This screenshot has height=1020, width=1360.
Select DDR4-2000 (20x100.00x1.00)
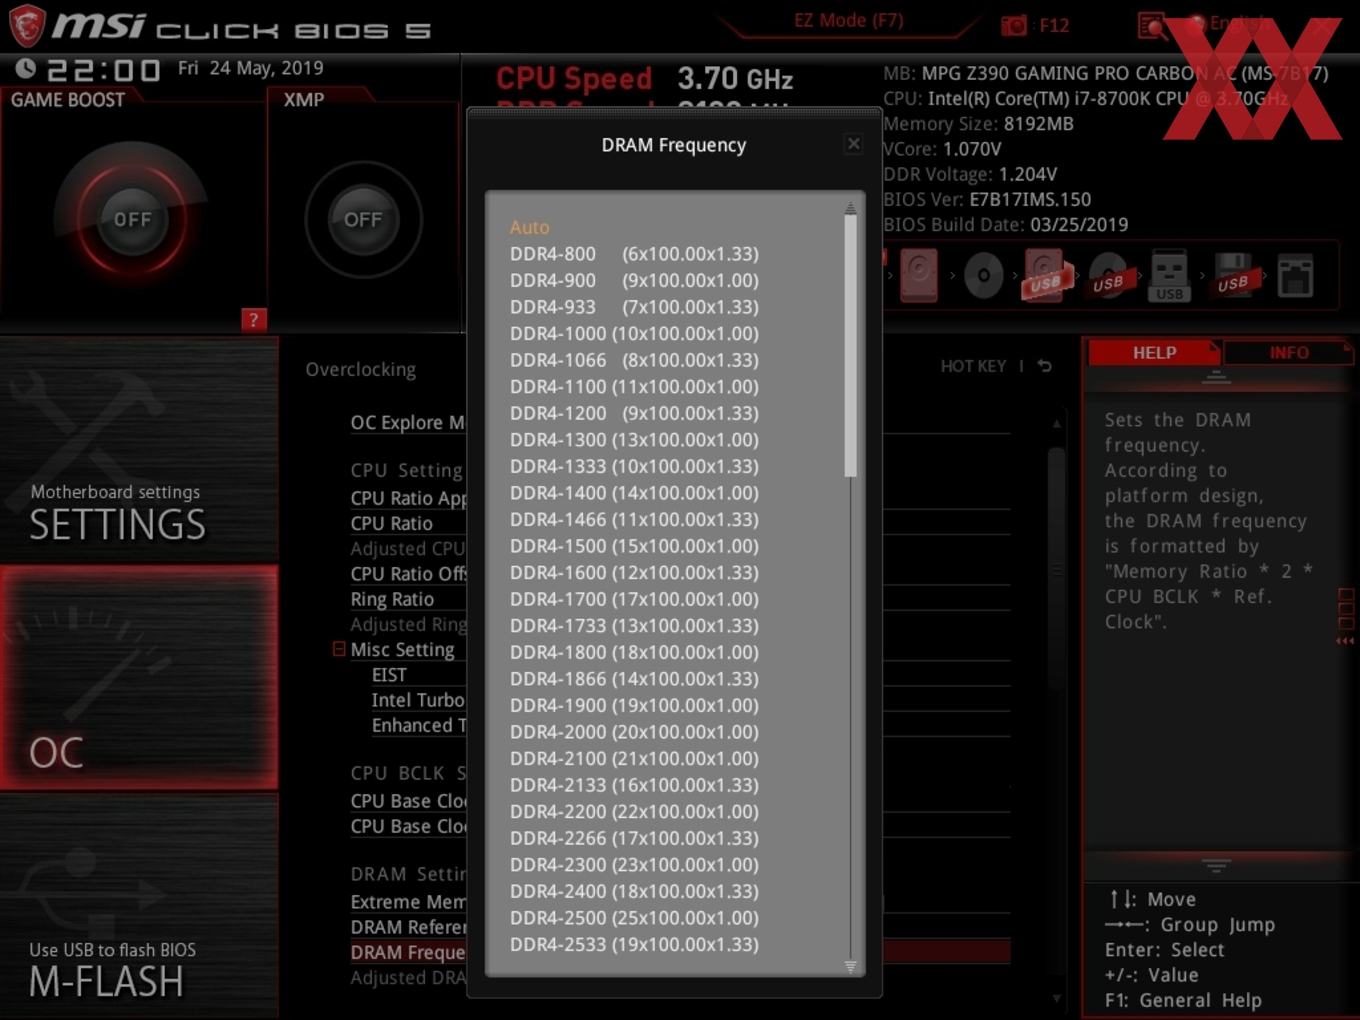point(634,731)
